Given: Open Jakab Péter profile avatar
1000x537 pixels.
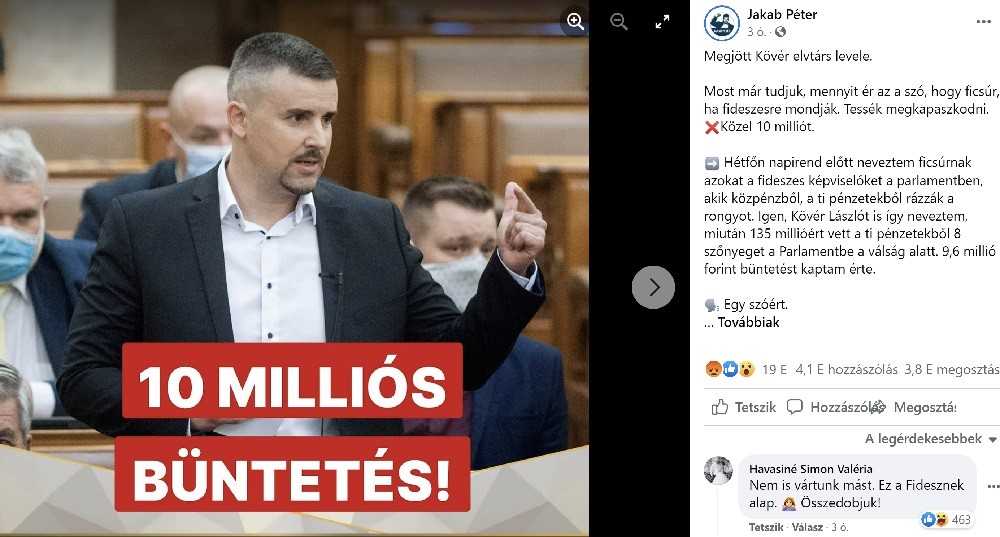Looking at the screenshot, I should (721, 23).
